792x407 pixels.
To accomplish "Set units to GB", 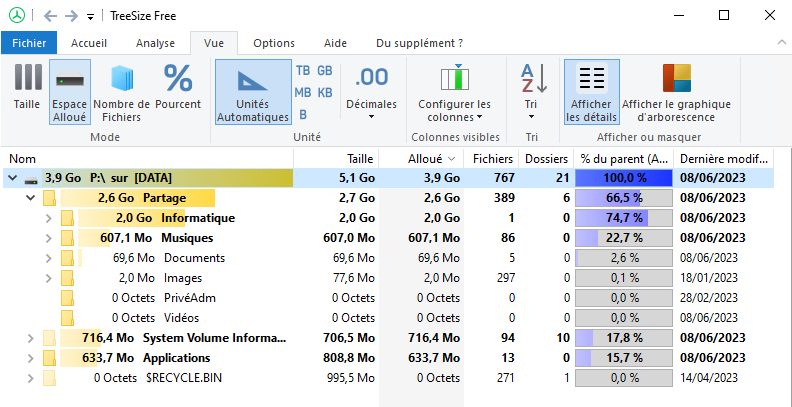I will point(325,70).
